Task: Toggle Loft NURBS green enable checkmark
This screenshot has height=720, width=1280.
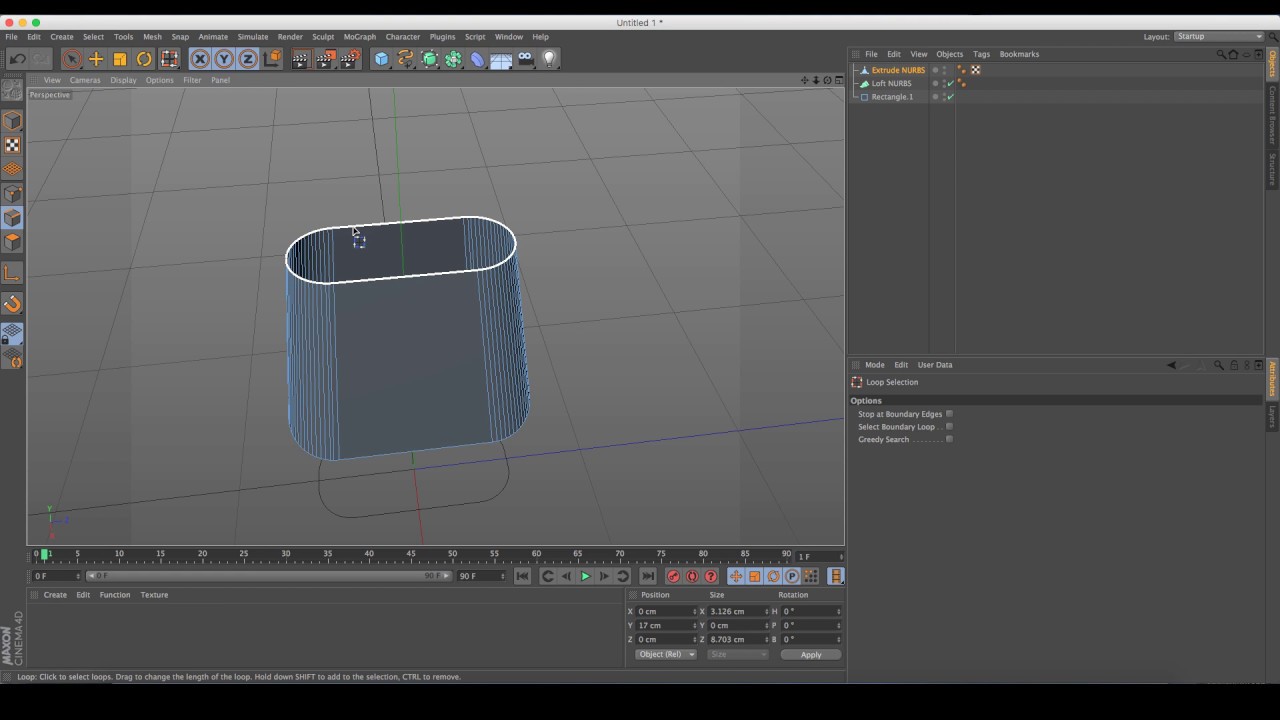Action: [950, 84]
